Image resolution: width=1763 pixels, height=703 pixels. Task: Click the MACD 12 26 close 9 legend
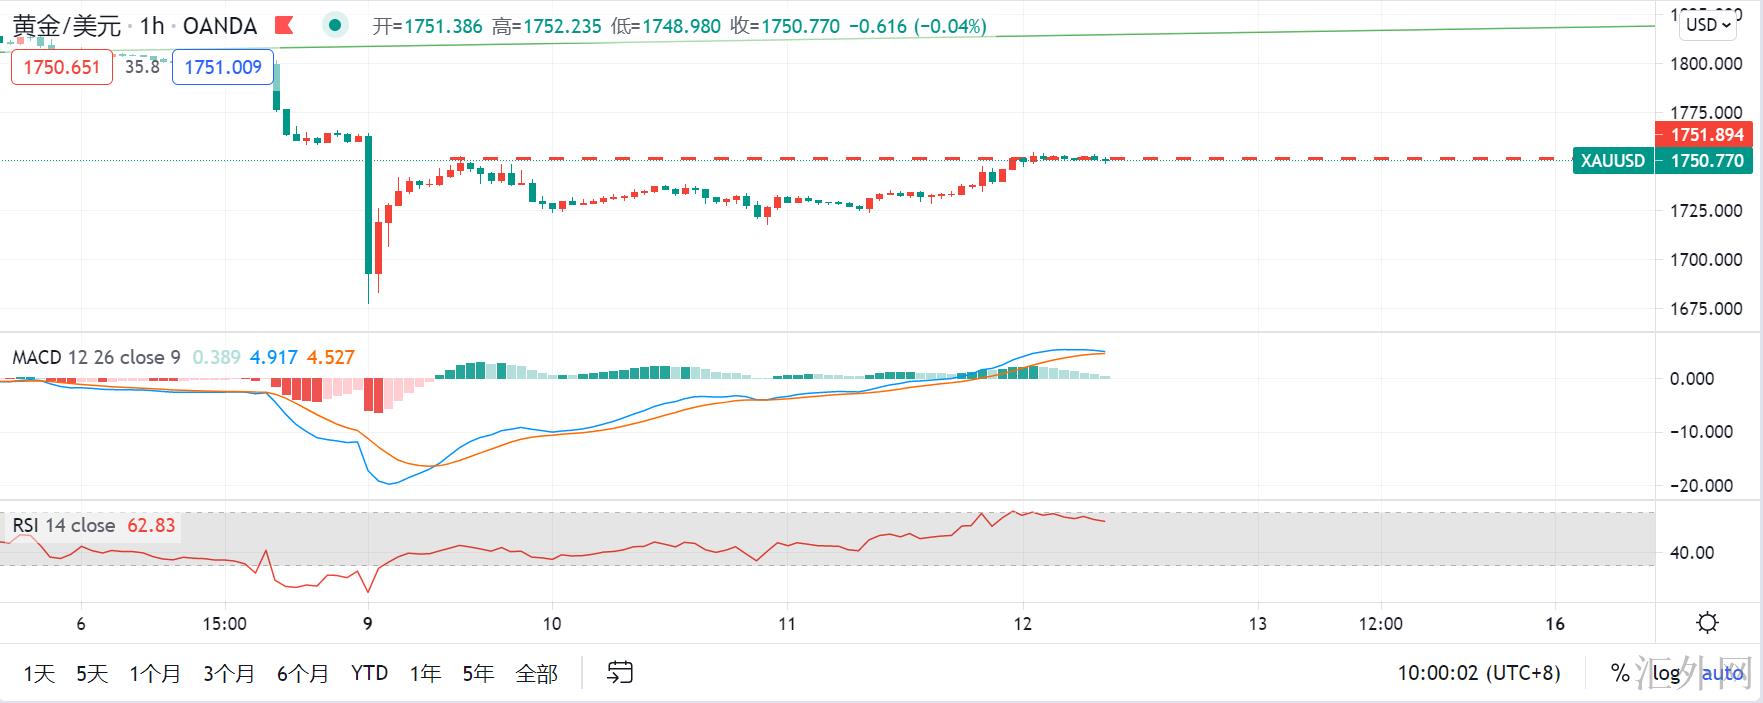click(96, 357)
